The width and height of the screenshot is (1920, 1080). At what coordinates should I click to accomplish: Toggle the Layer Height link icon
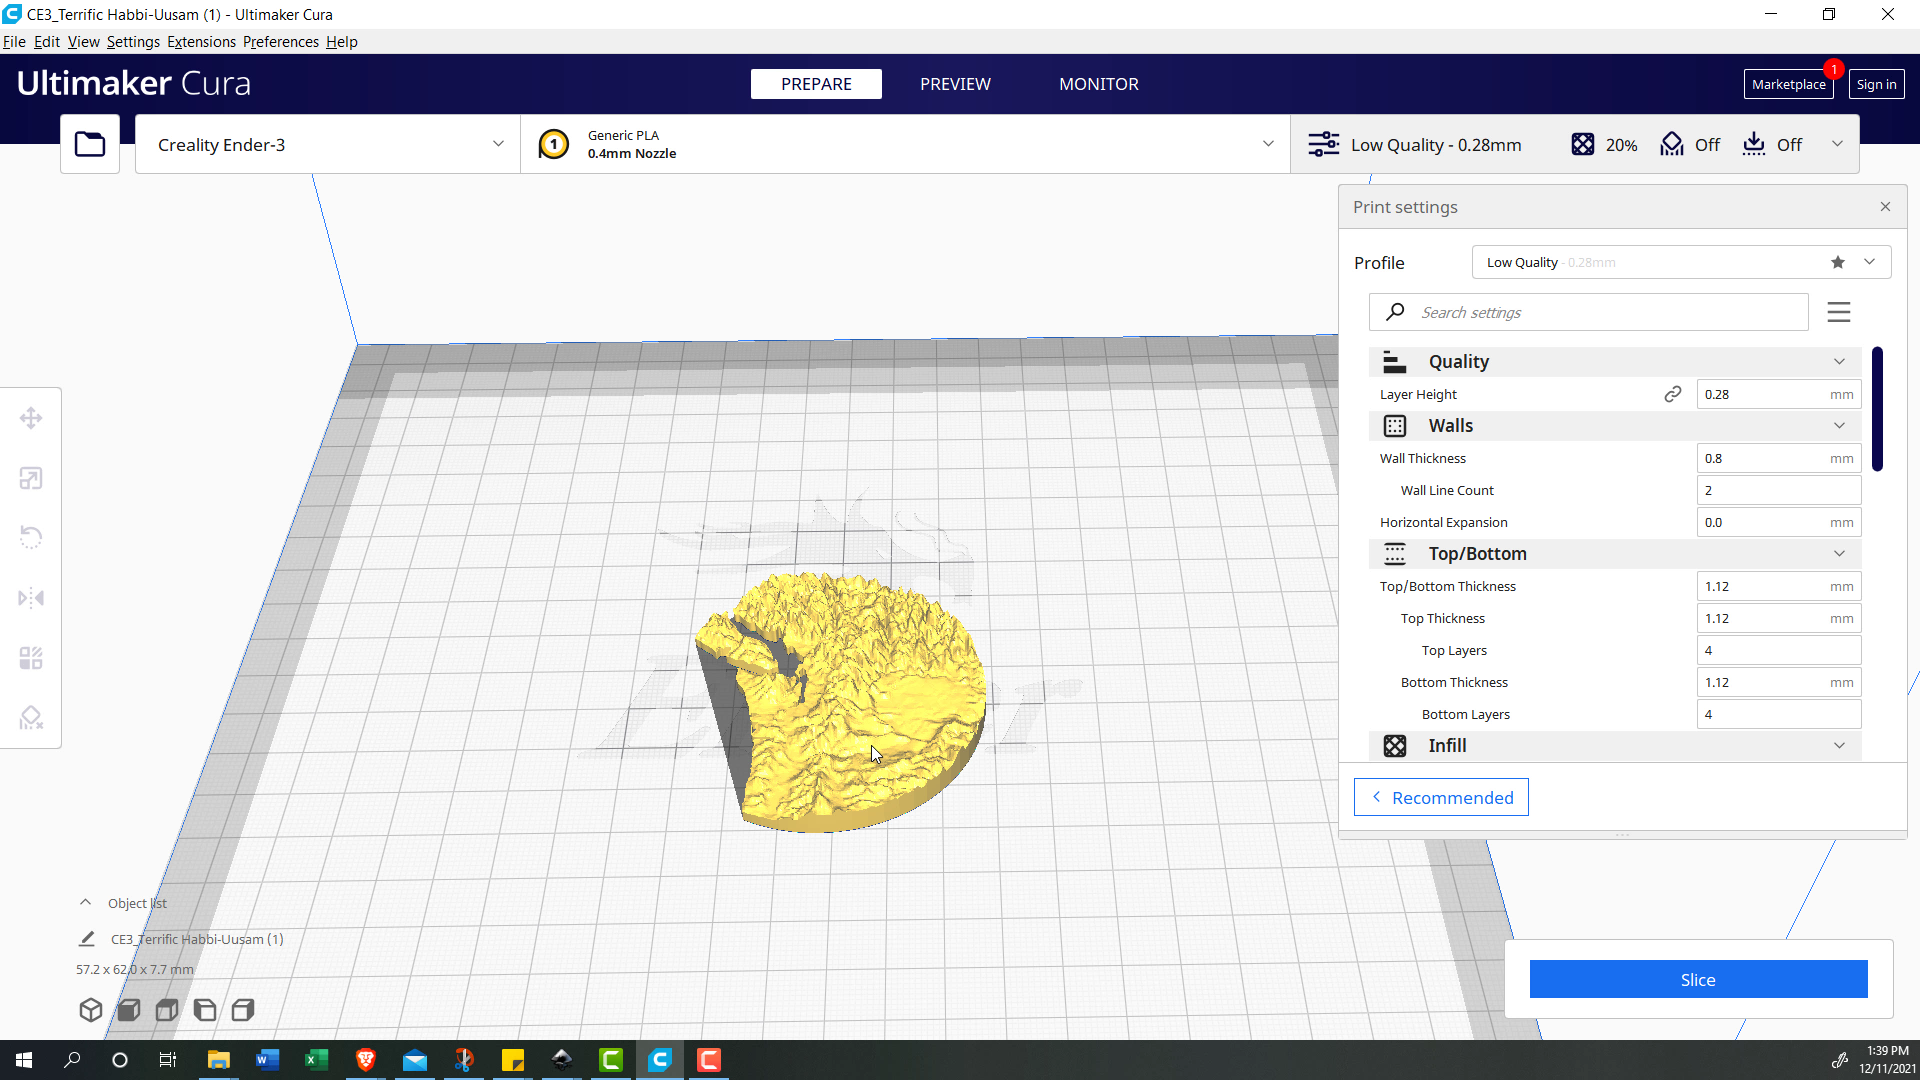click(x=1672, y=394)
